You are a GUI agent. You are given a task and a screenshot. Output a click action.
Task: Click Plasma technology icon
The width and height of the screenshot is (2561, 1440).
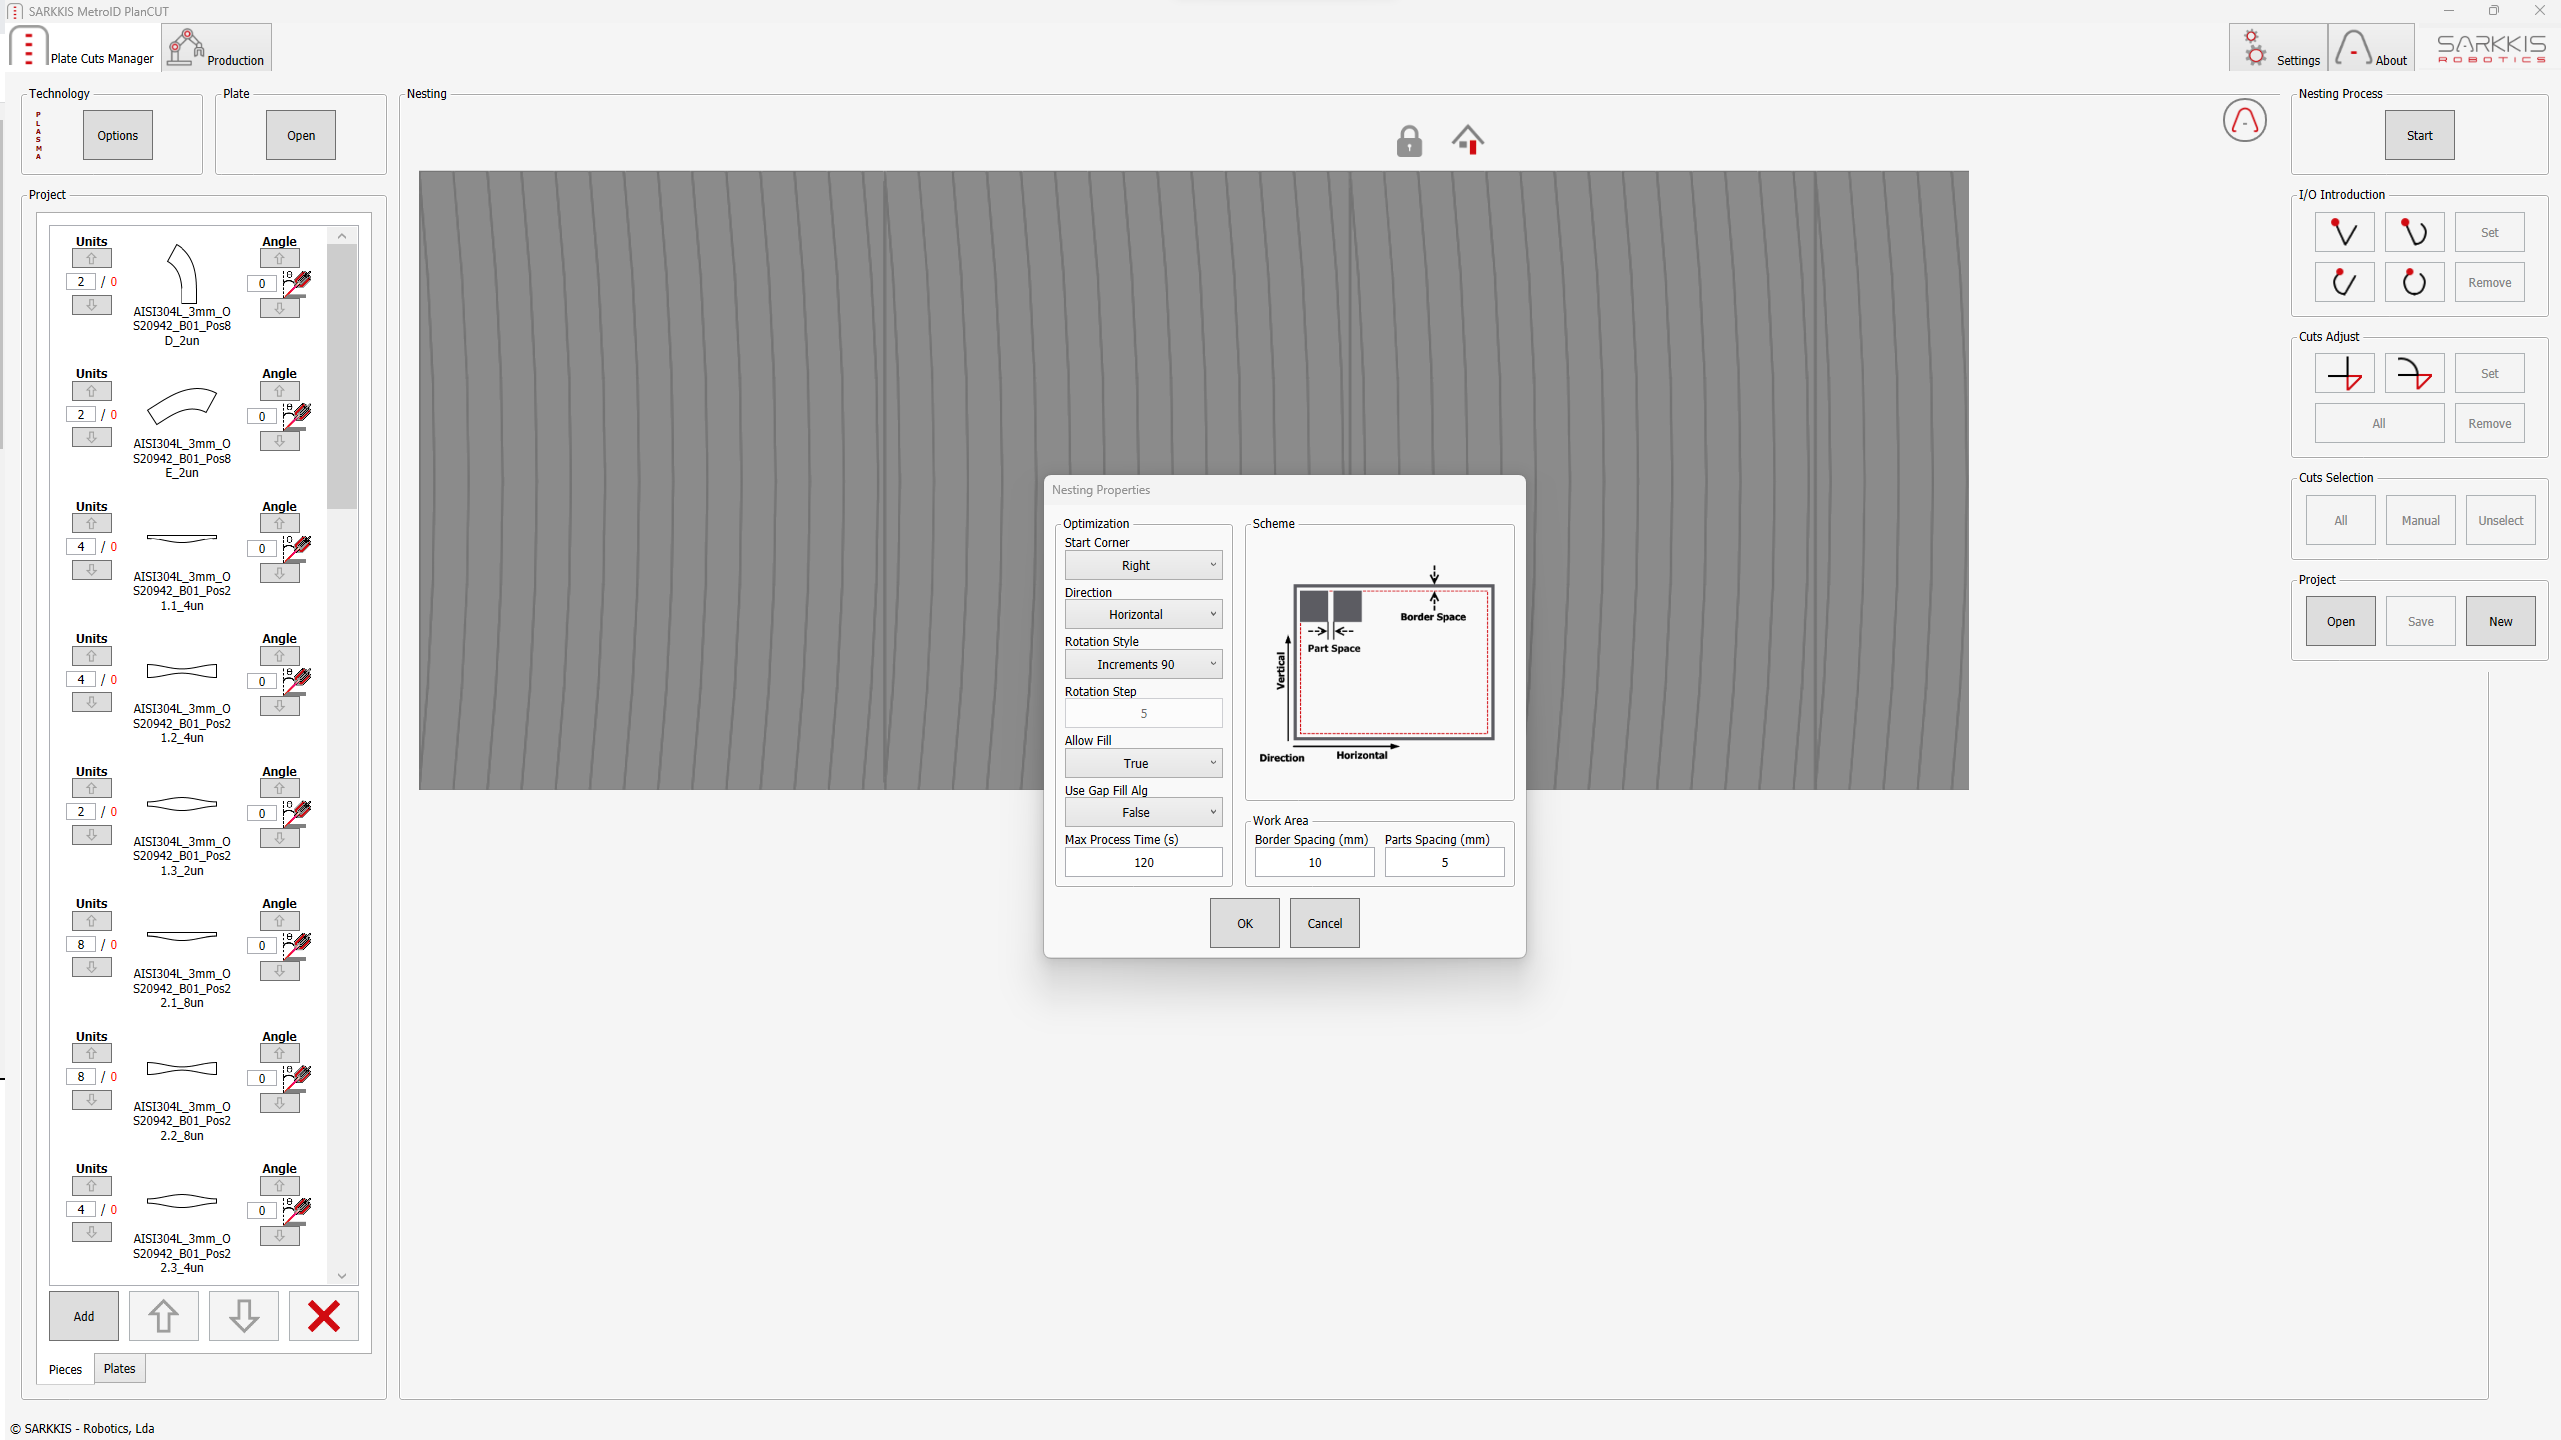[x=39, y=136]
